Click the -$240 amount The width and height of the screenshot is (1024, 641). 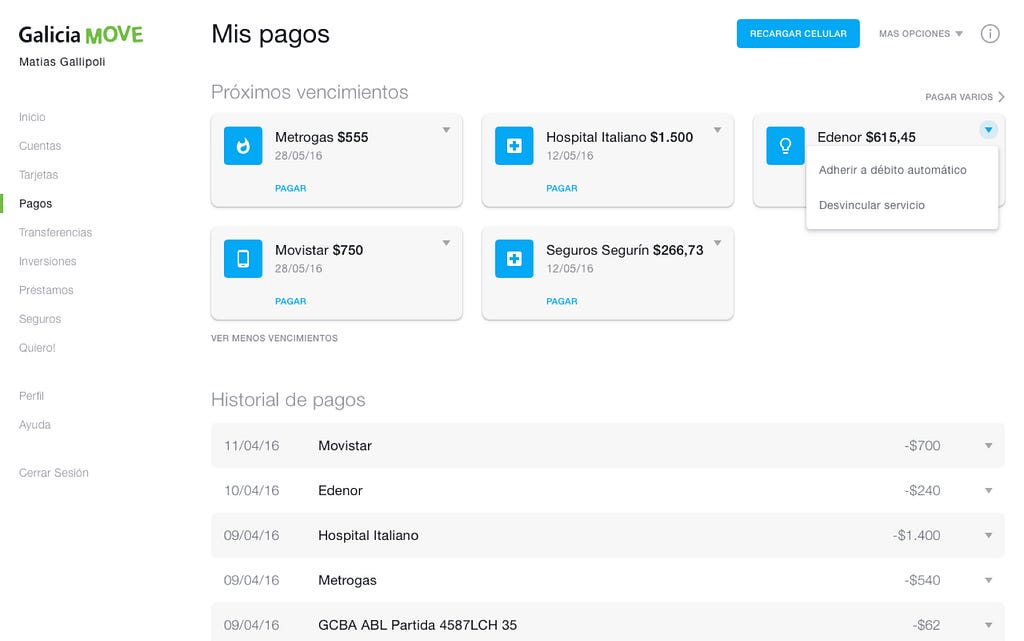click(x=922, y=490)
